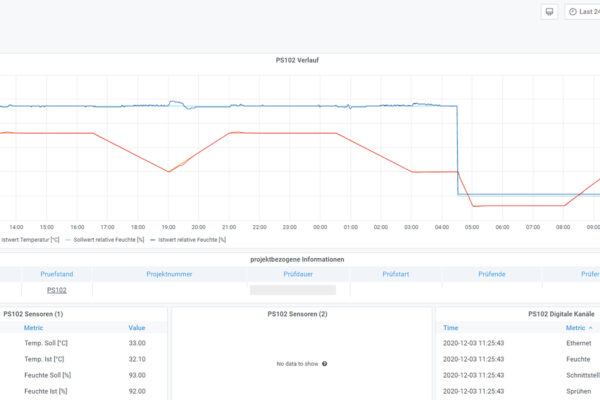Sort by Pruefstand column header
The height and width of the screenshot is (400, 600).
[x=57, y=274]
